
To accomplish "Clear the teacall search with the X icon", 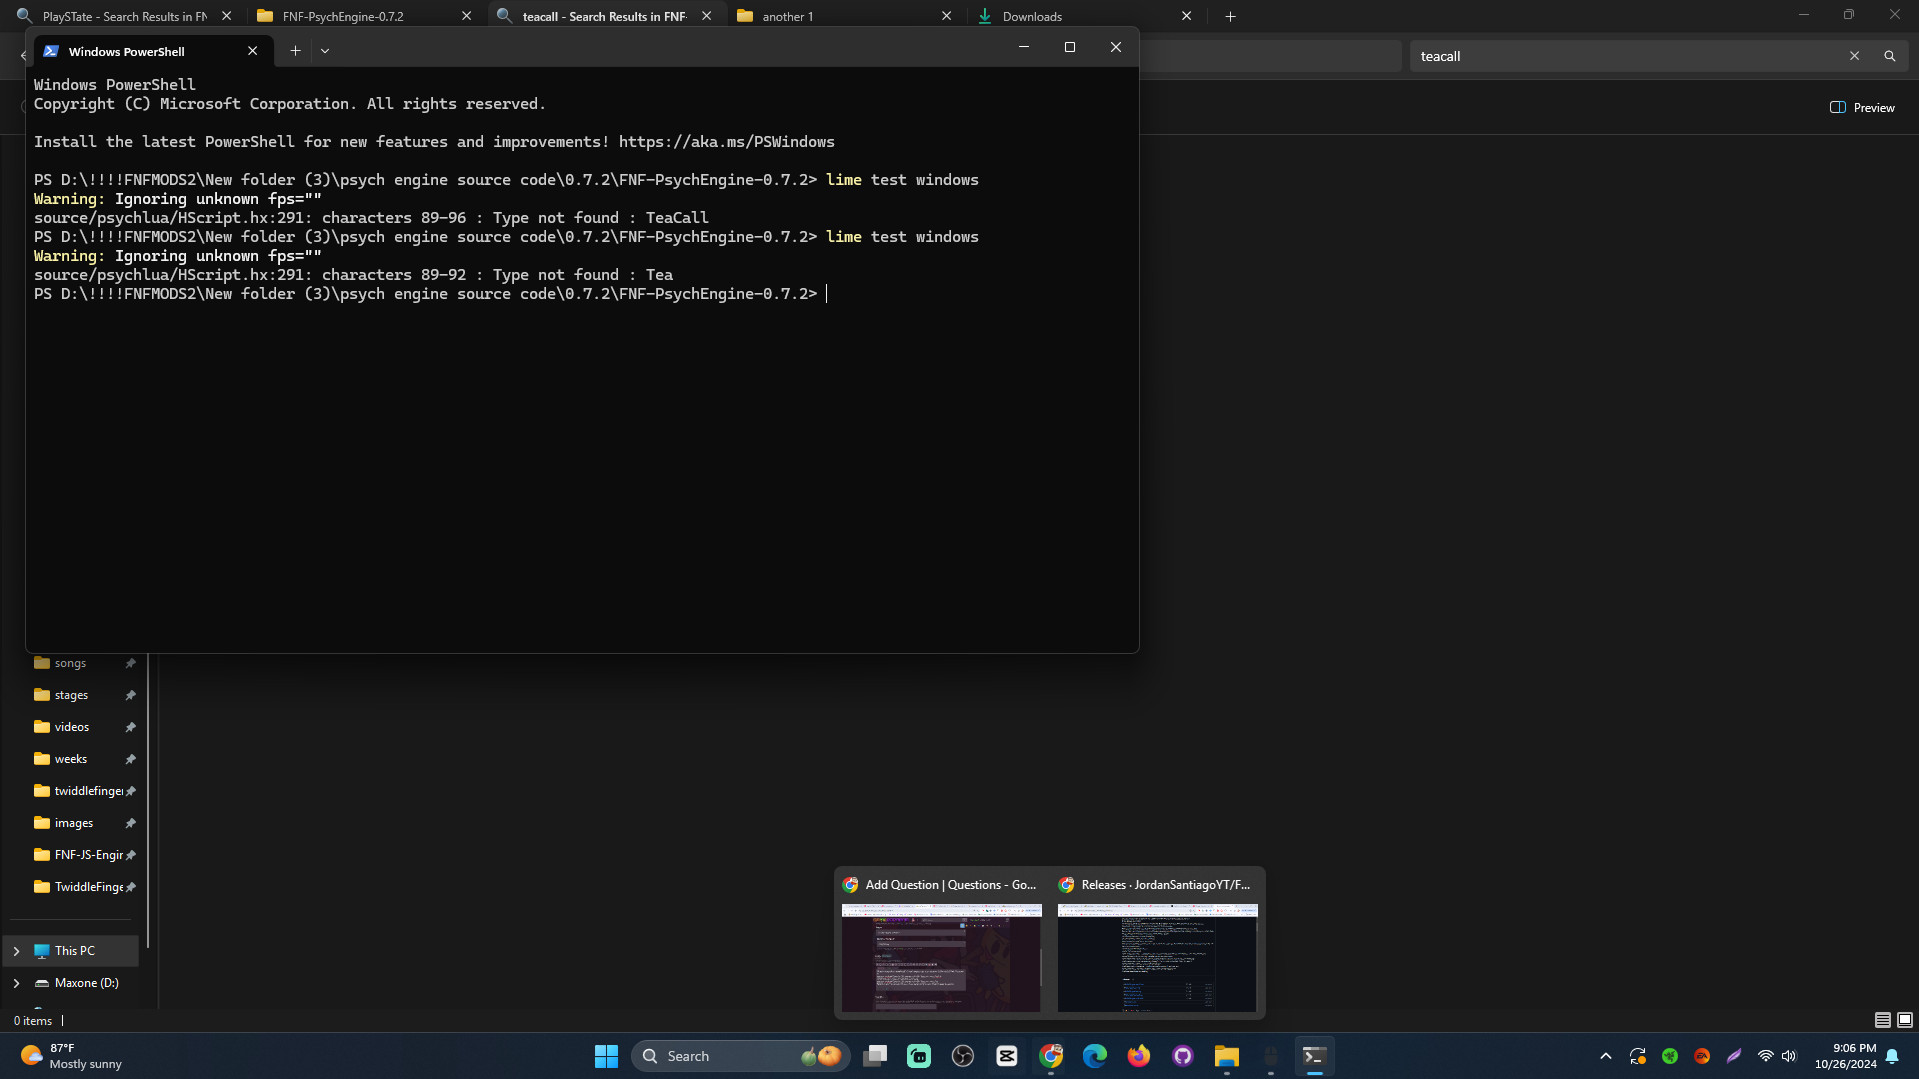I will point(1854,56).
